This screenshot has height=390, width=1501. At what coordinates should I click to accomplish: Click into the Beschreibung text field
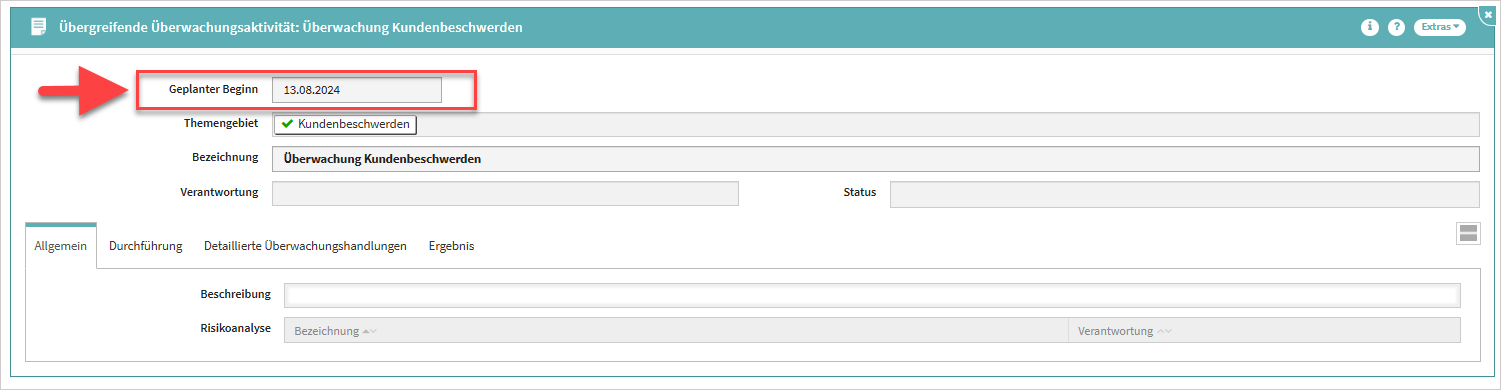872,295
